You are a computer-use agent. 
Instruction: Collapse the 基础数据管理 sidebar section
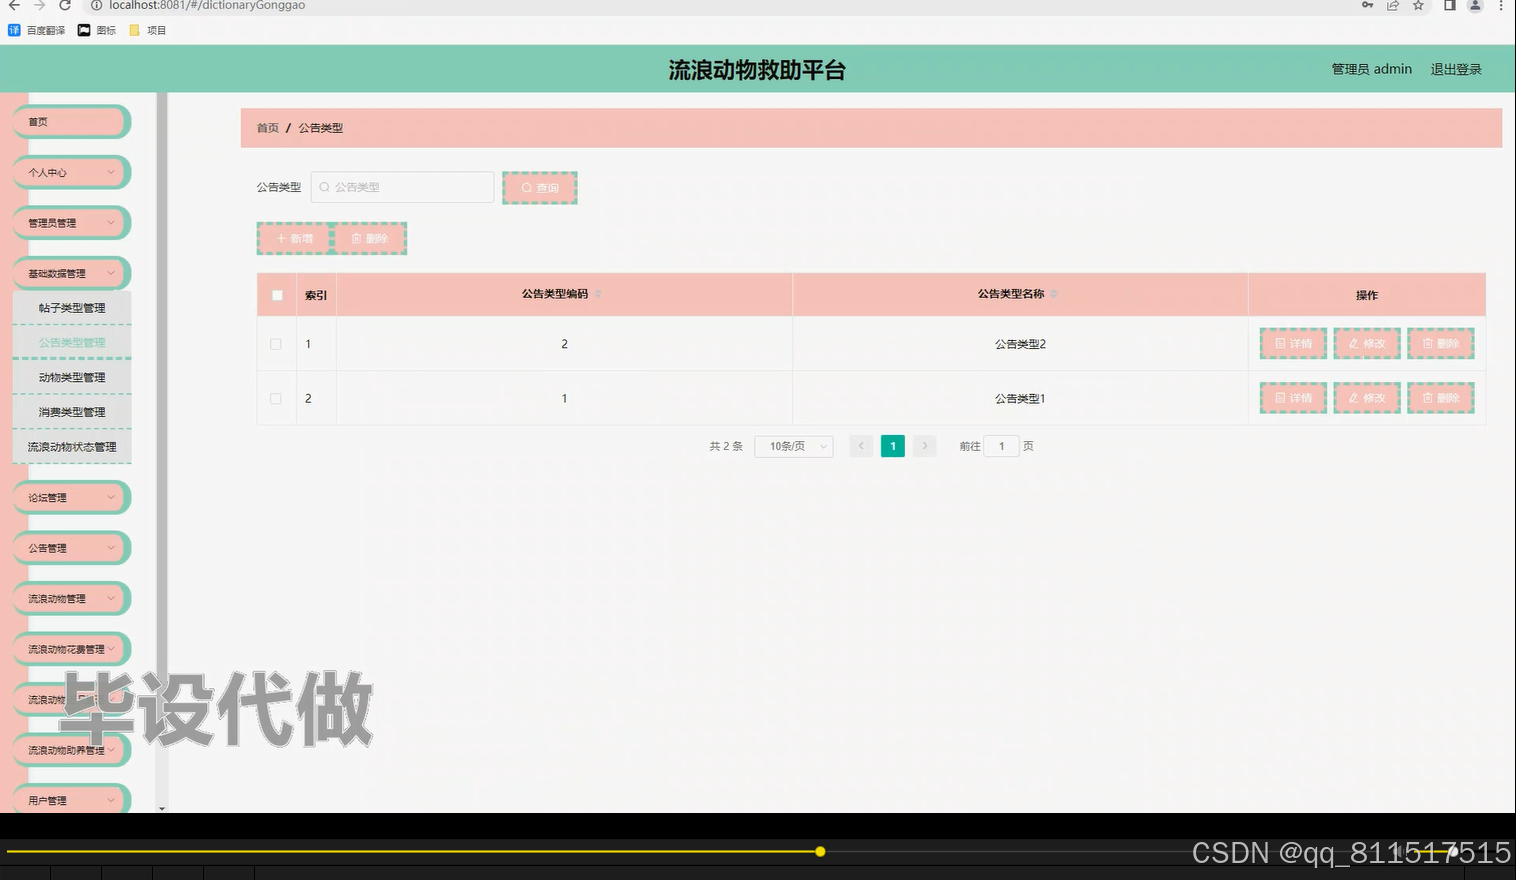(x=70, y=272)
